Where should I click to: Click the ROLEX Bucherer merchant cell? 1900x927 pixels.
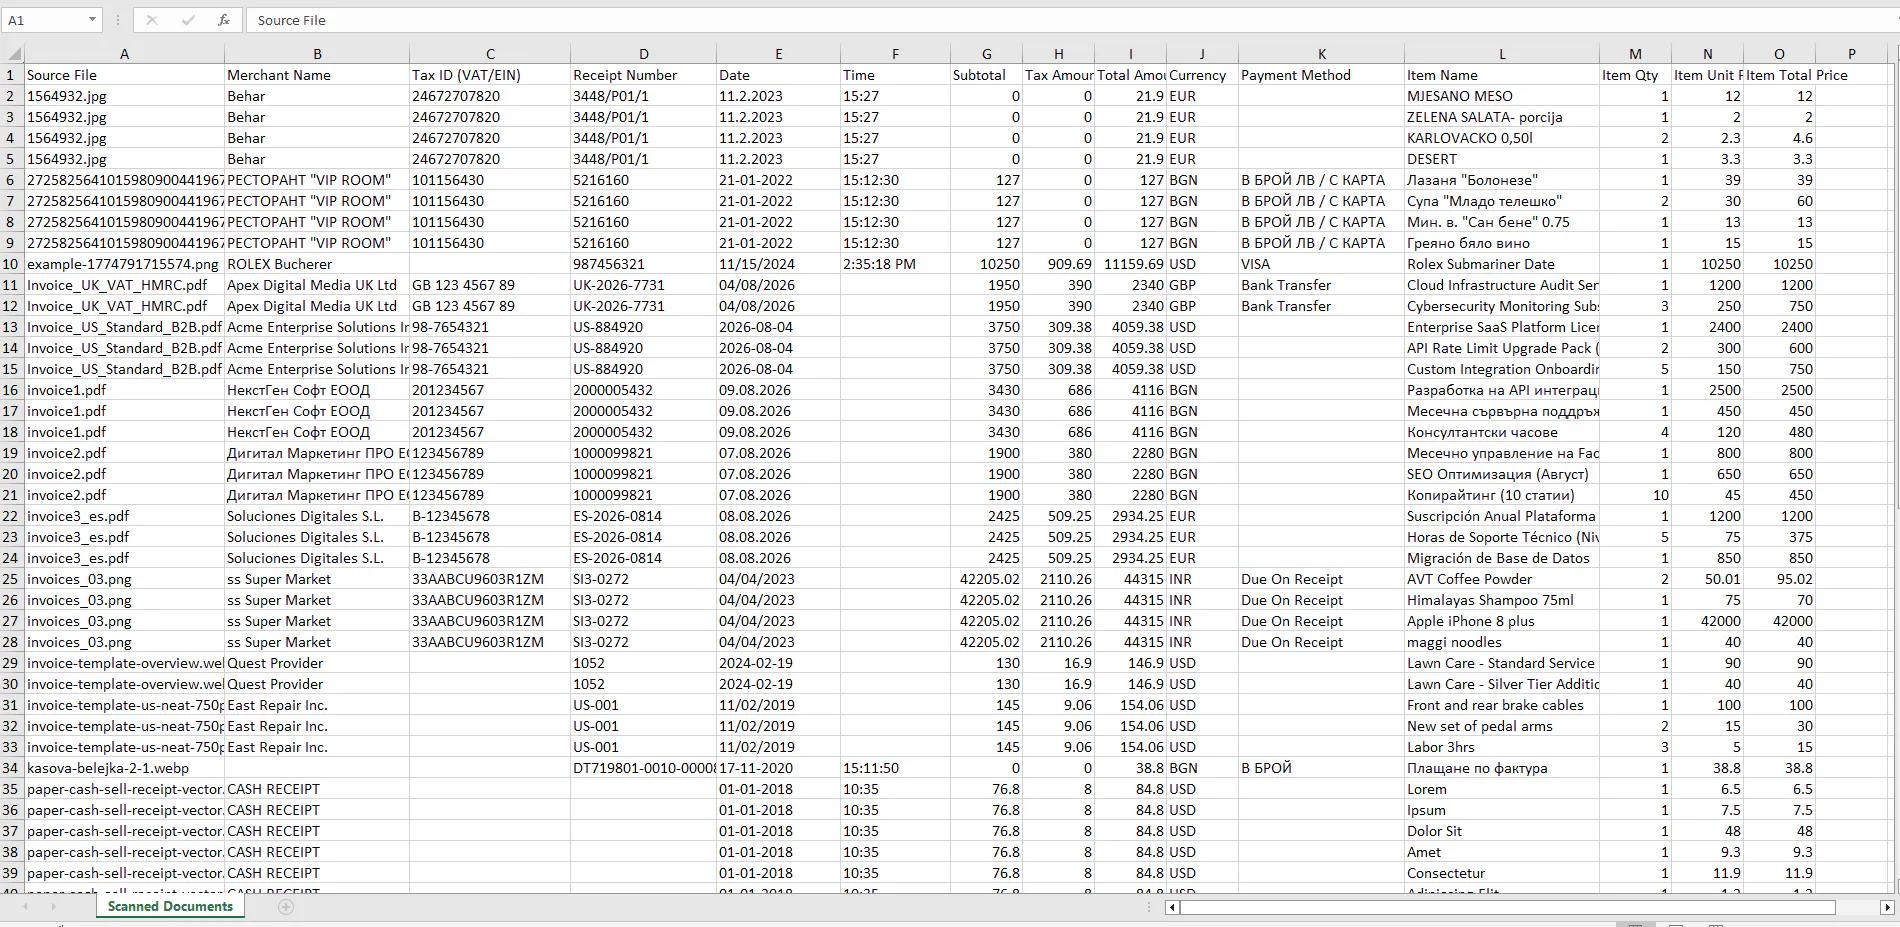tap(317, 264)
